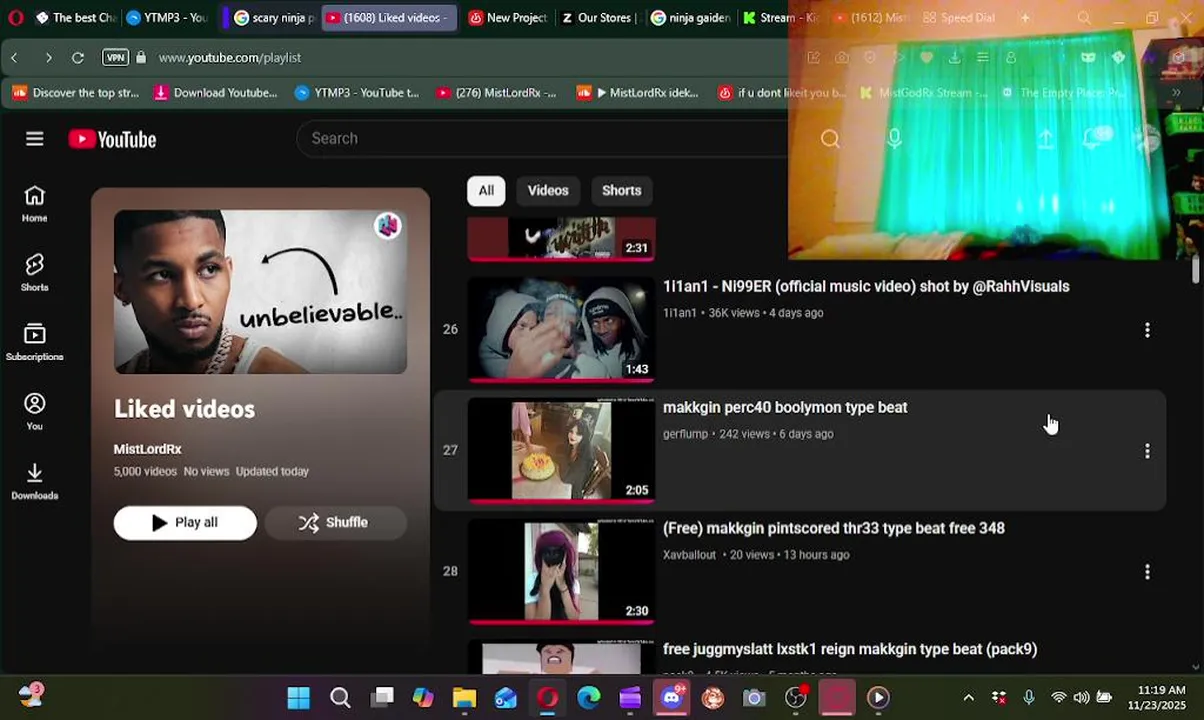The width and height of the screenshot is (1204, 720).
Task: Open Outlook from the taskbar
Action: [506, 698]
